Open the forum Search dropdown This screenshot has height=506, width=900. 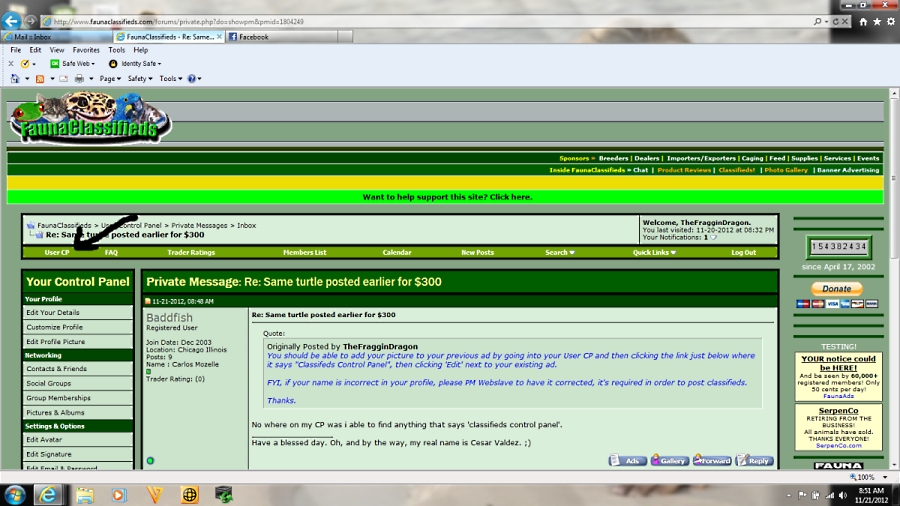(x=560, y=252)
